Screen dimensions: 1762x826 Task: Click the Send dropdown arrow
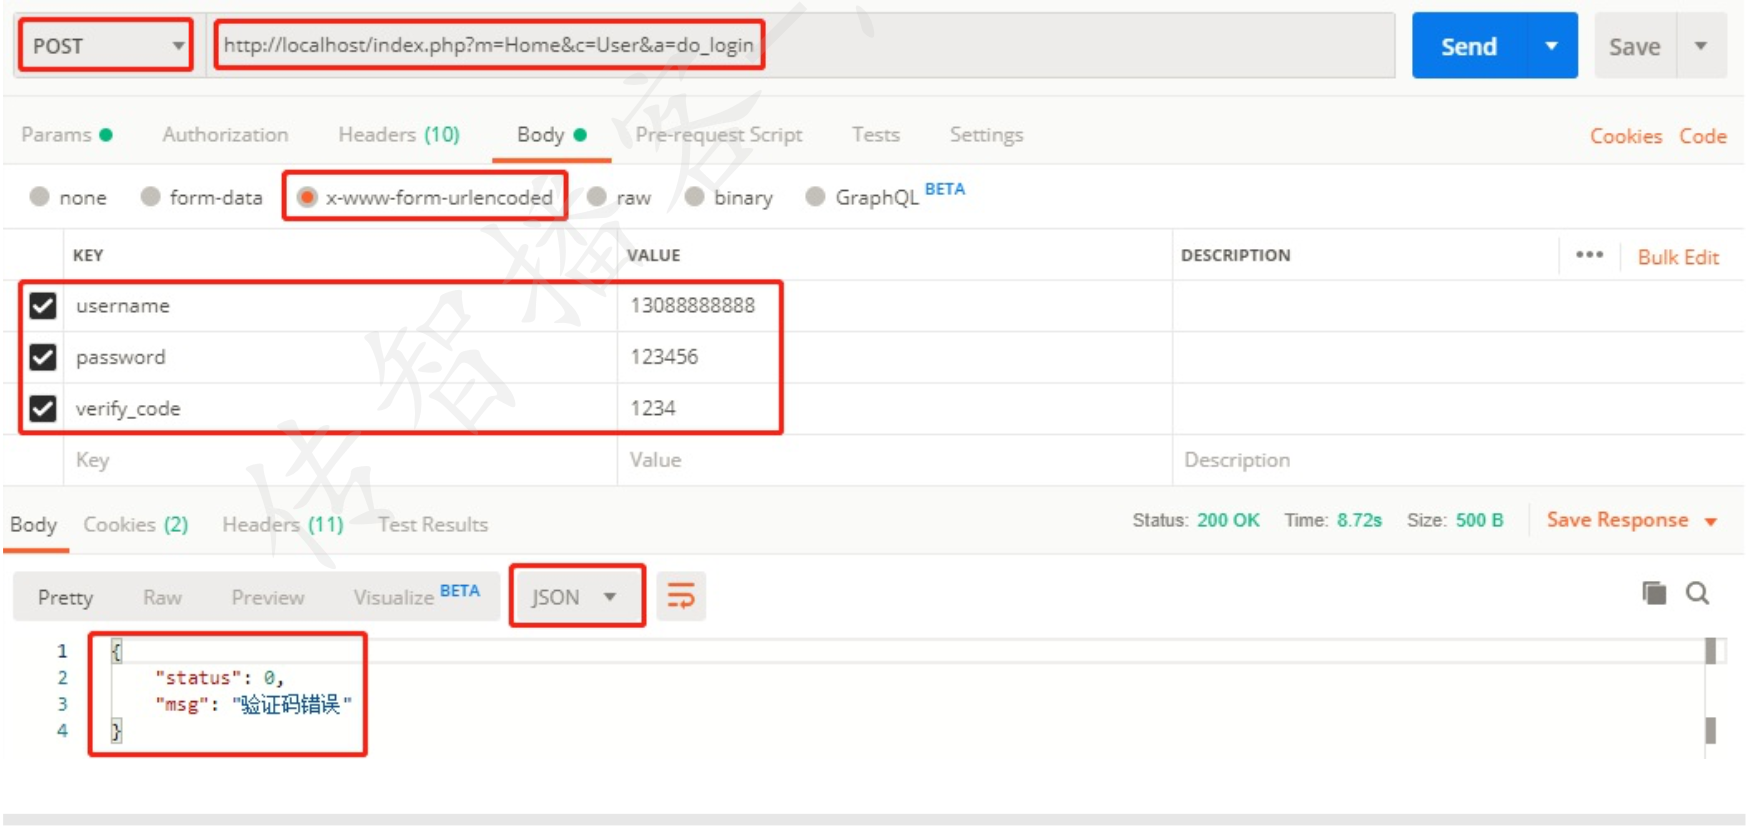(1551, 46)
